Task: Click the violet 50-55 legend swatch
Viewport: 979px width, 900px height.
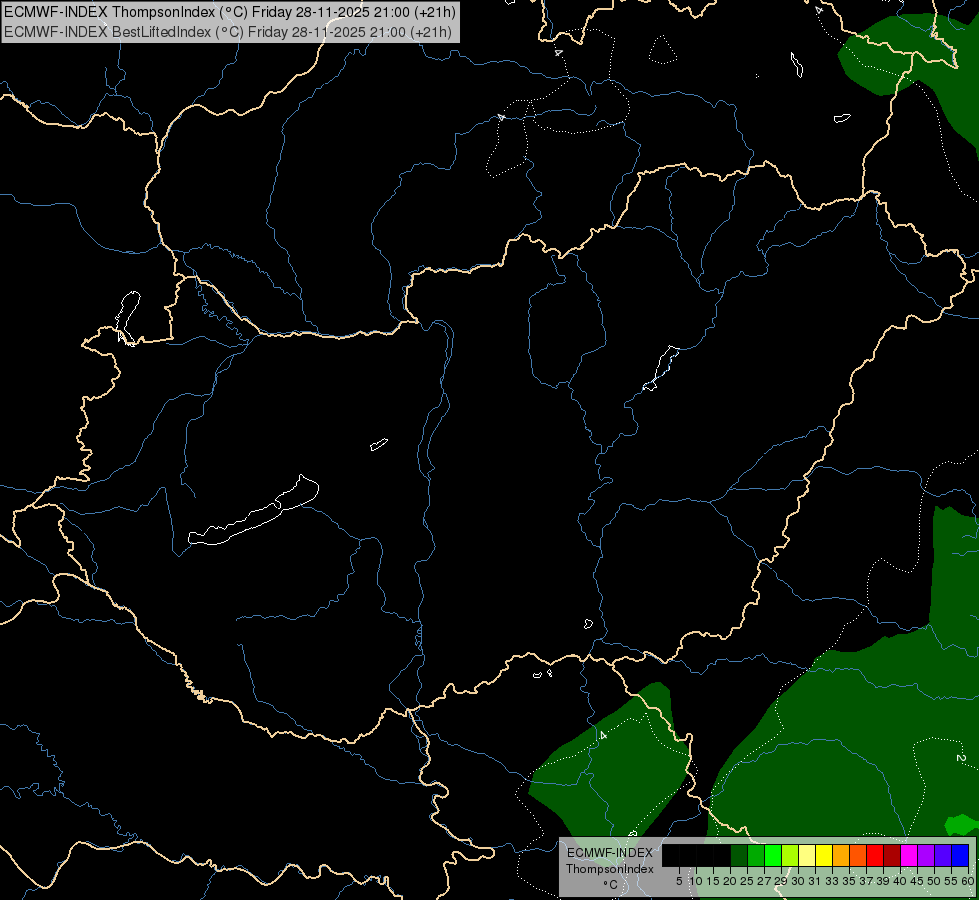Action: [943, 856]
